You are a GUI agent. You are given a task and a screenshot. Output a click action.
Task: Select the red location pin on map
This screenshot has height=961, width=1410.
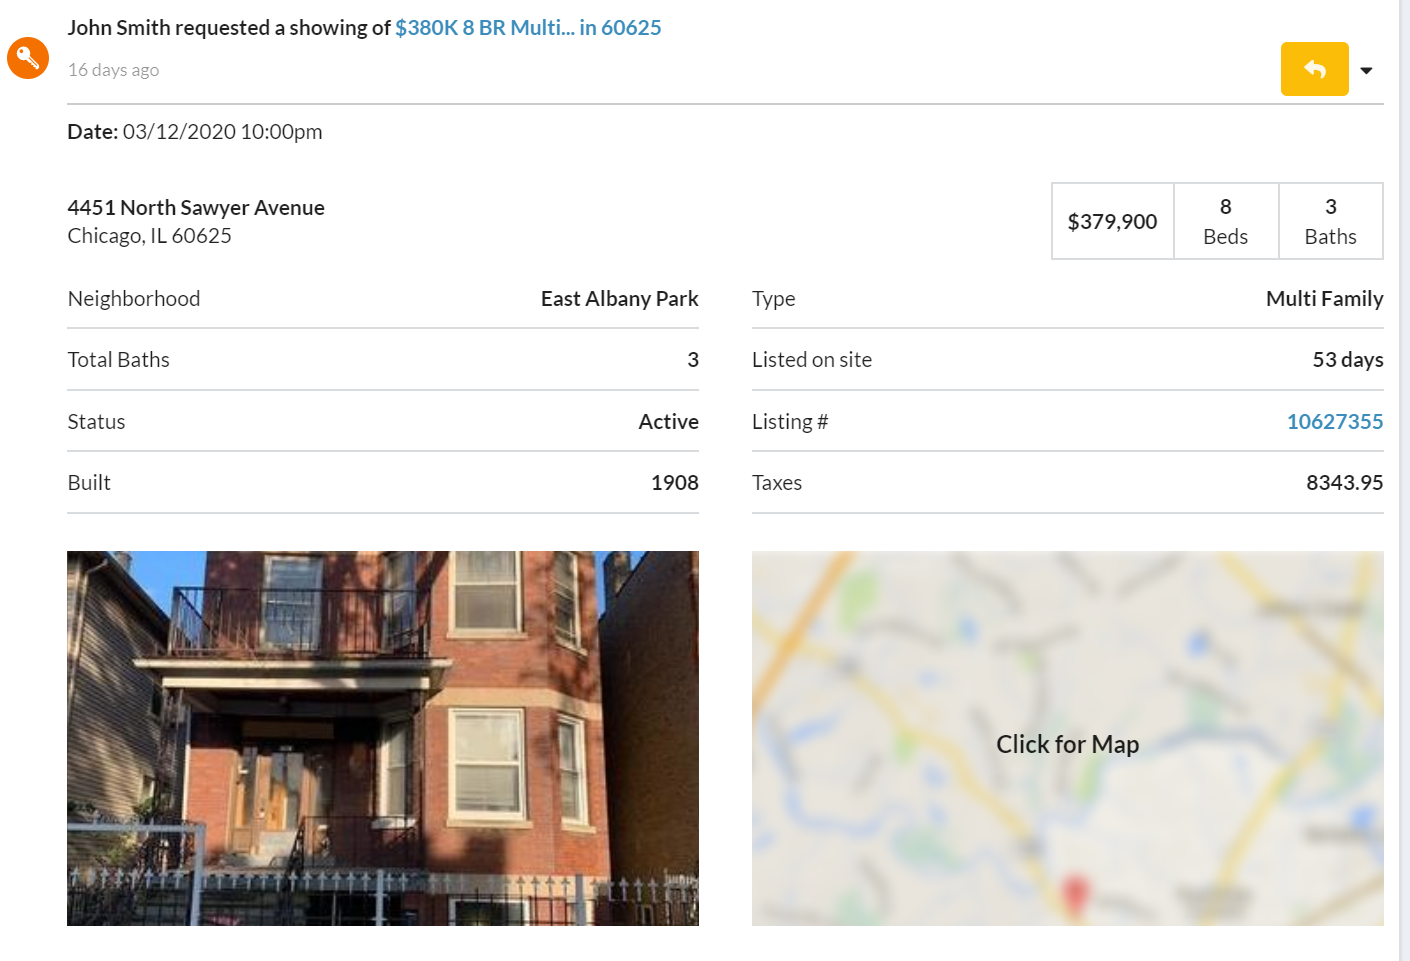[1074, 892]
